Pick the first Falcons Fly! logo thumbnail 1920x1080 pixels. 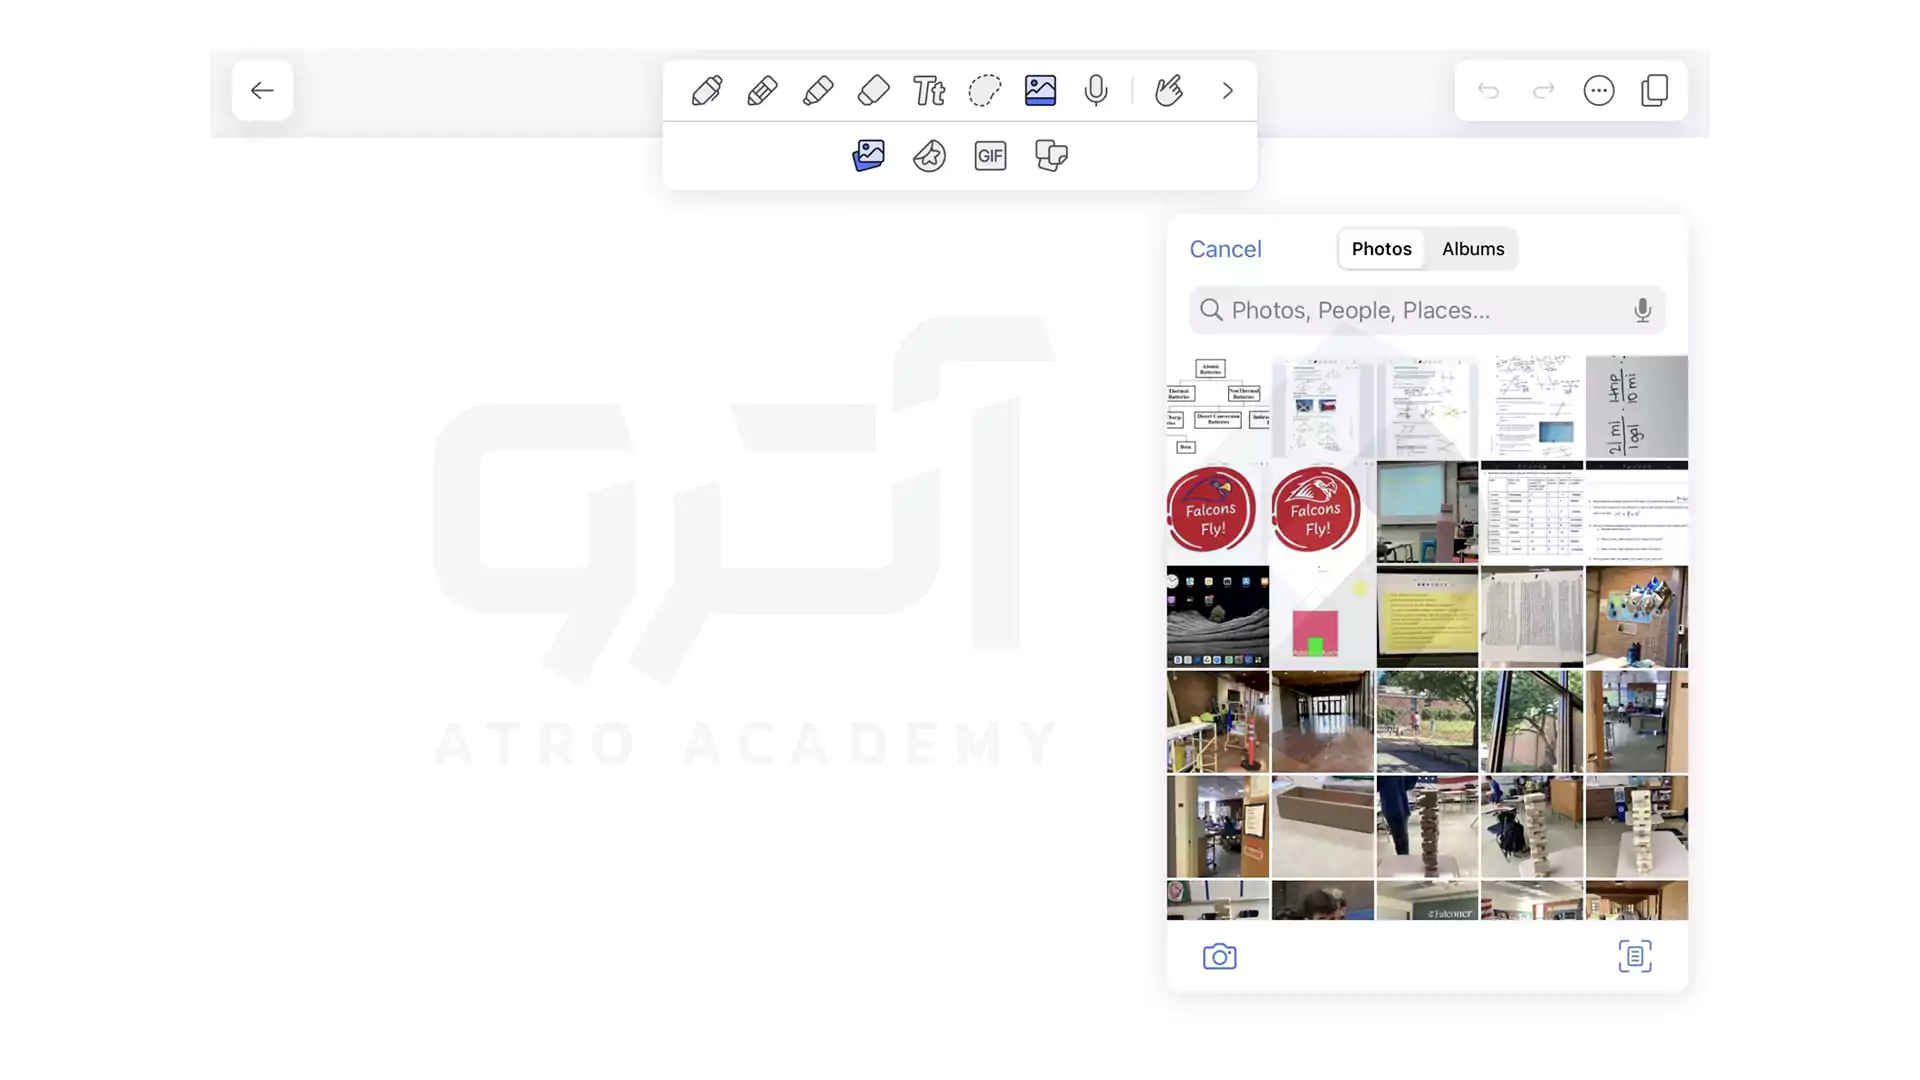(1217, 512)
